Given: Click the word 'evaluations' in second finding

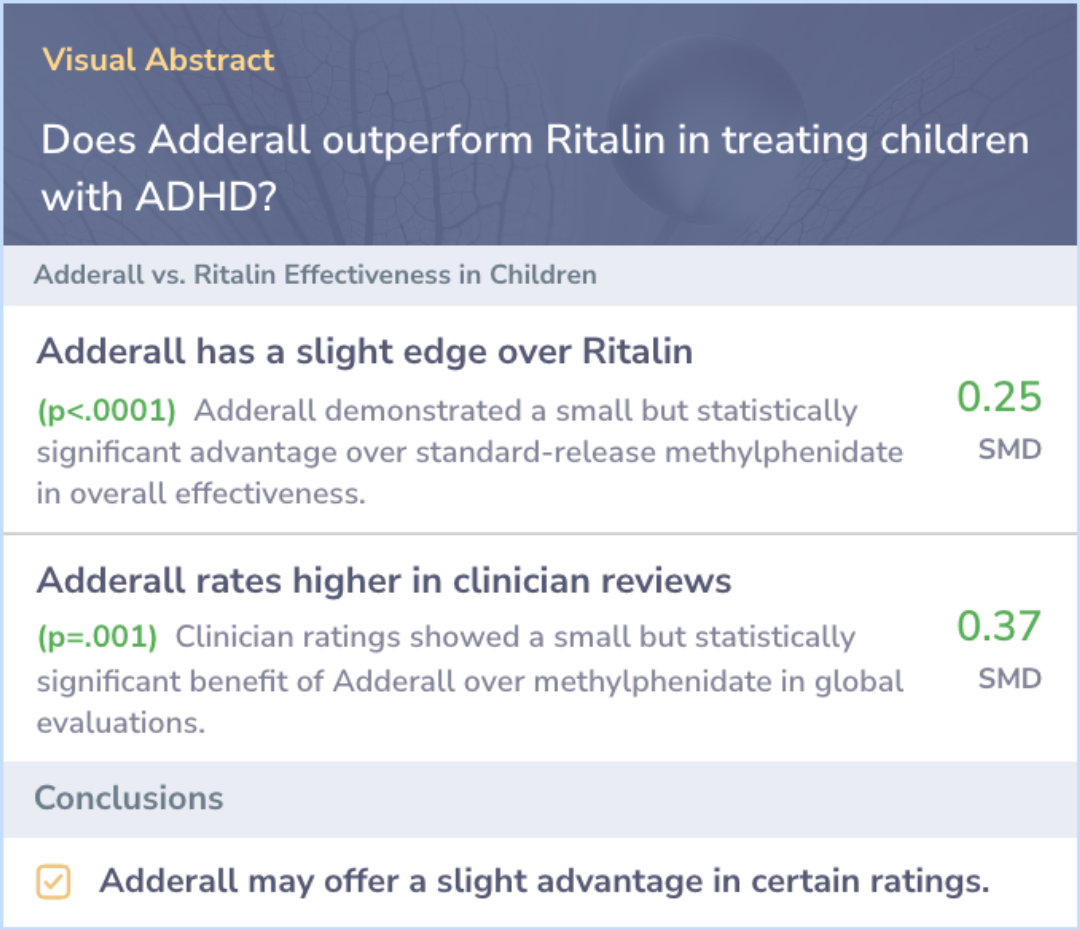Looking at the screenshot, I should (121, 723).
